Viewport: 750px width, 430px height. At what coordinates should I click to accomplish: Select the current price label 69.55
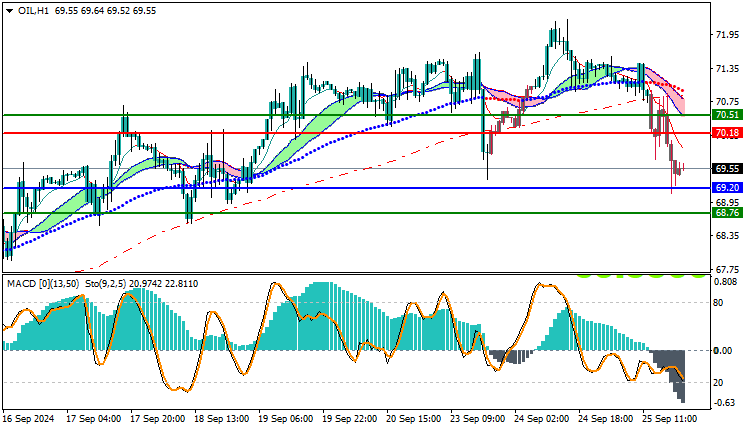pyautogui.click(x=728, y=168)
